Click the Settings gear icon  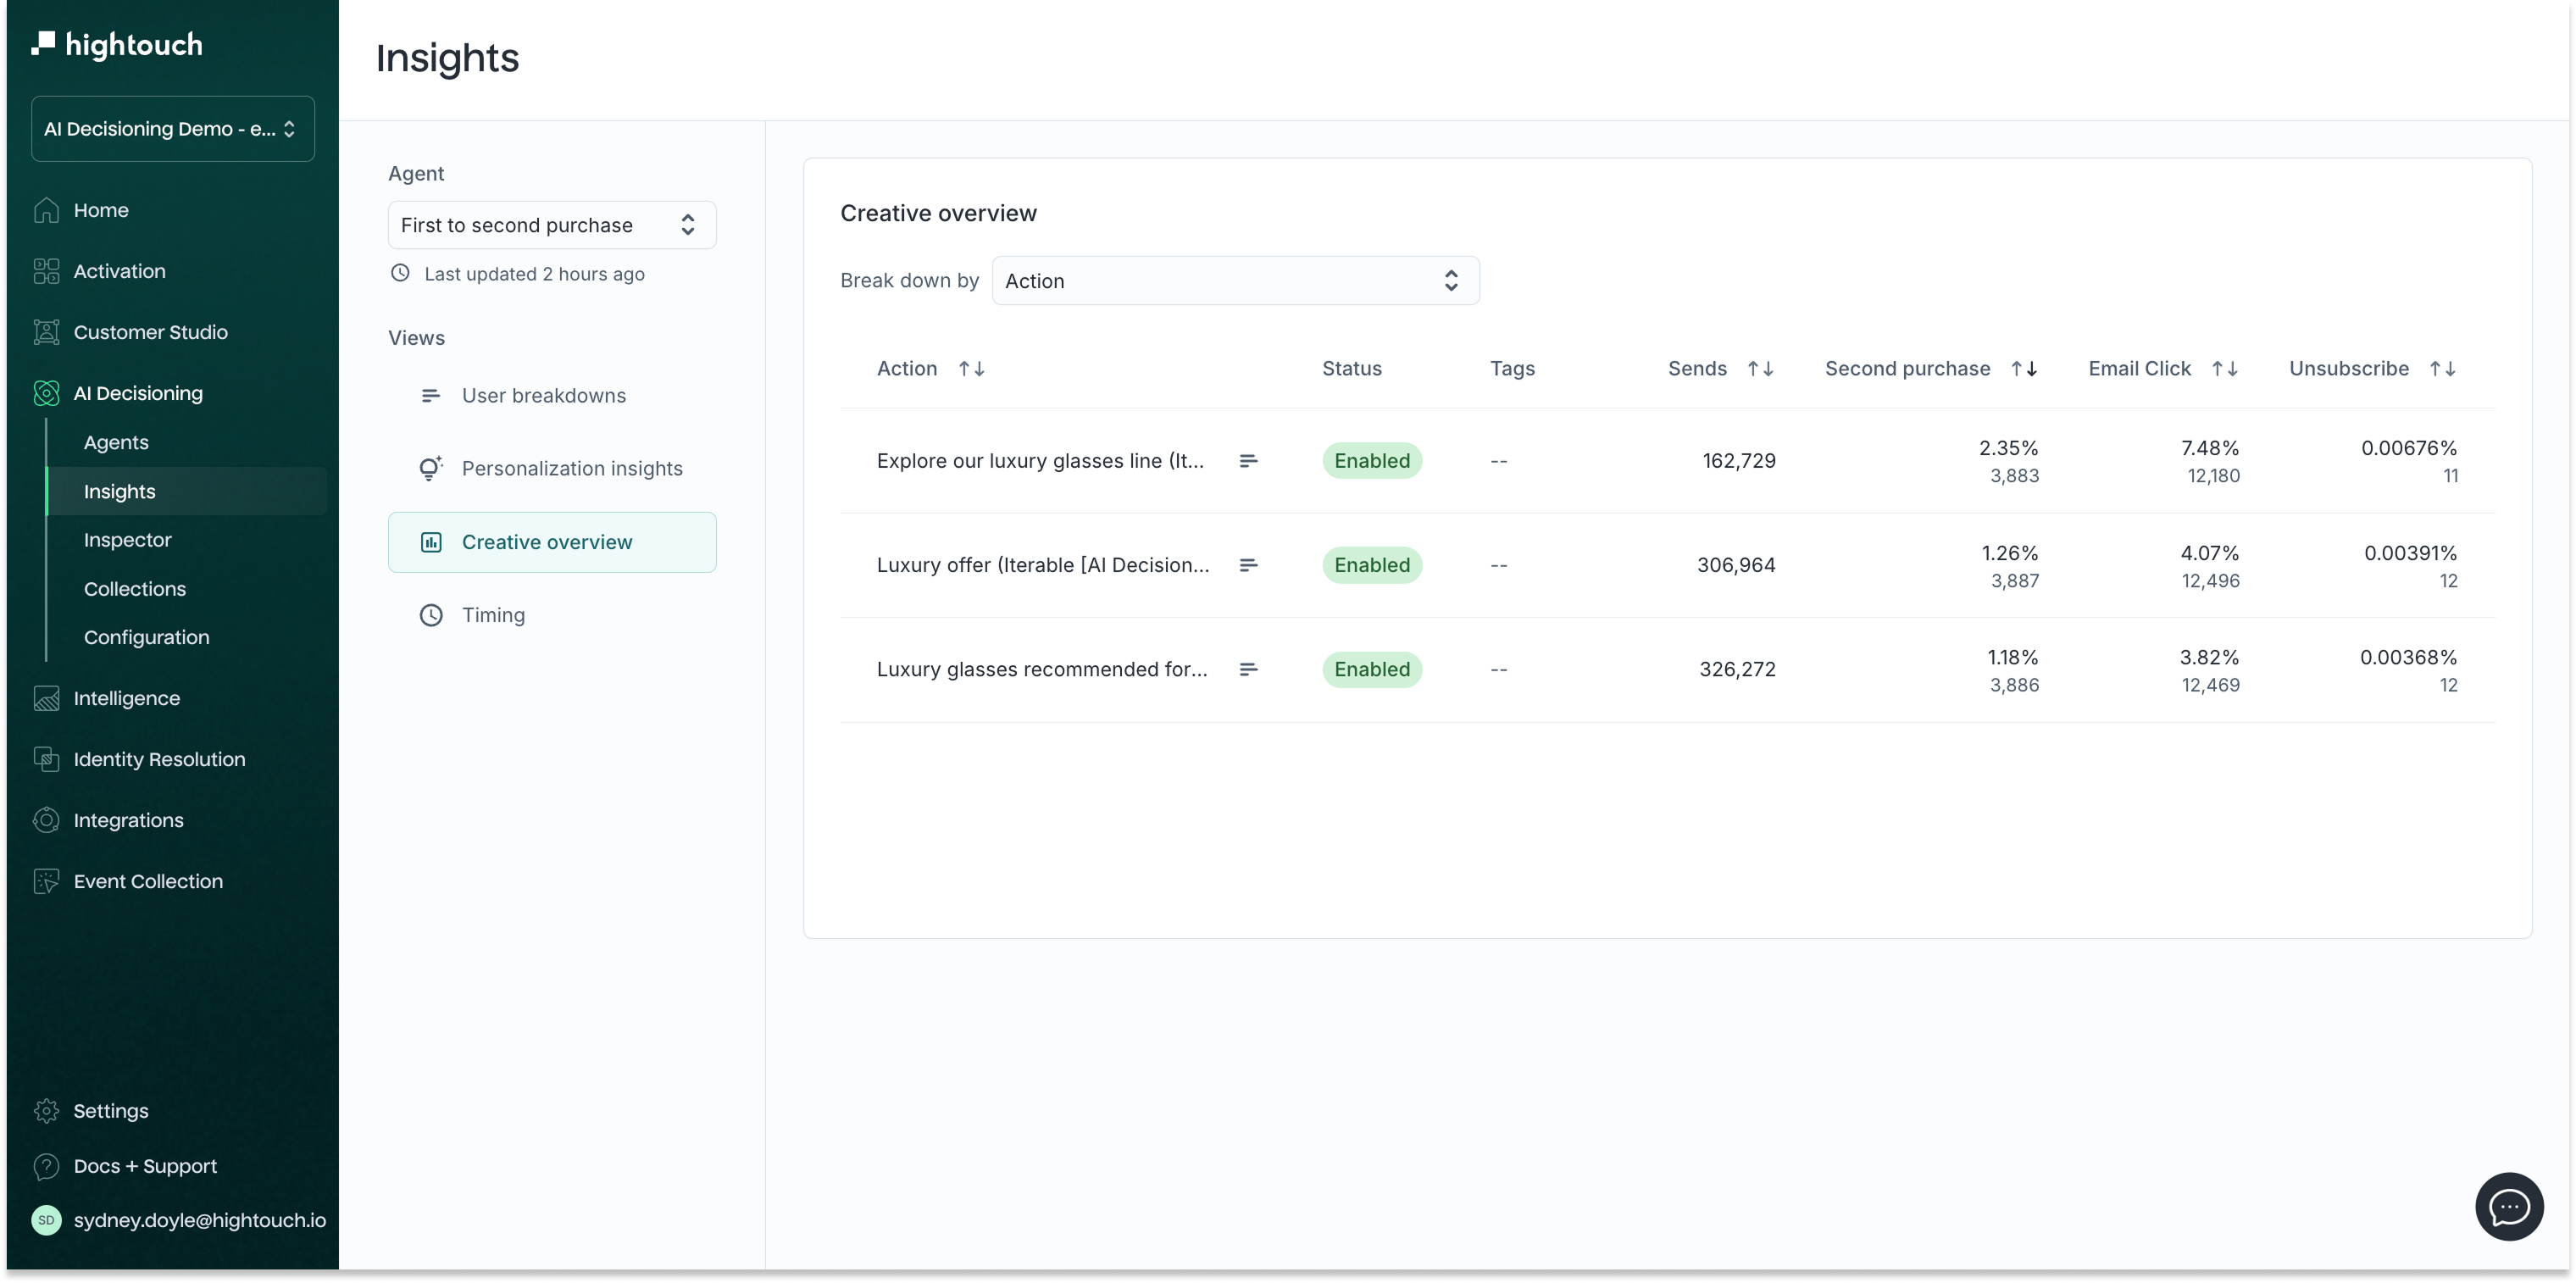(x=46, y=1111)
